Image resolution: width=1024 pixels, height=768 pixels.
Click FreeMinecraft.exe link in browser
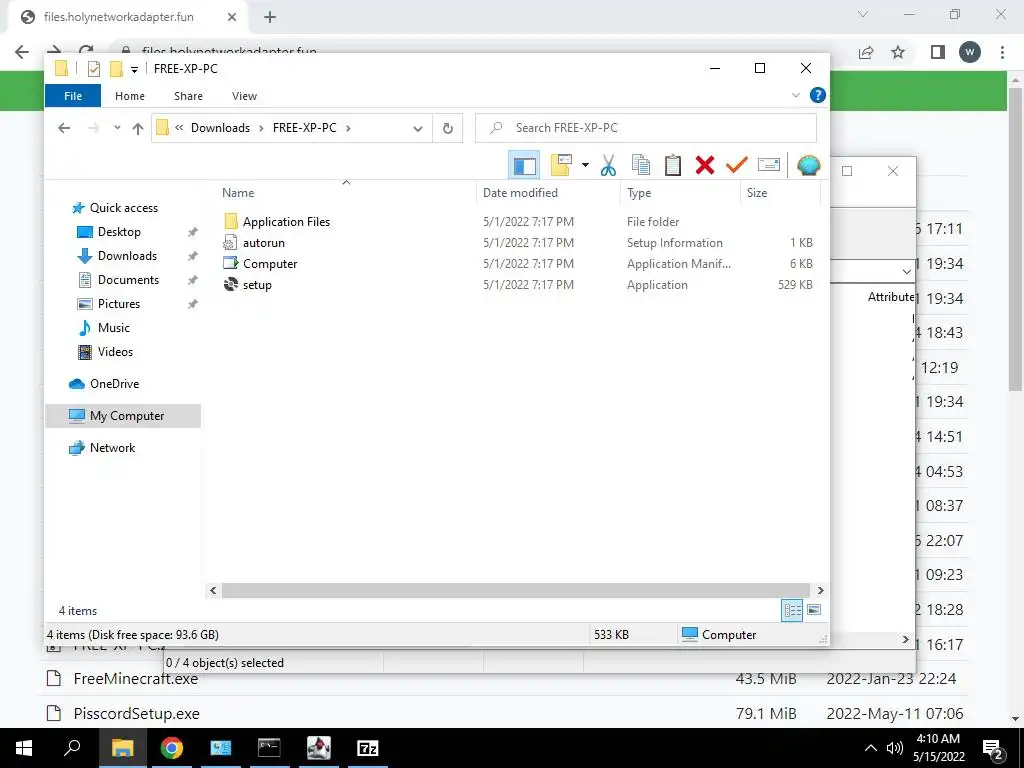pos(136,679)
